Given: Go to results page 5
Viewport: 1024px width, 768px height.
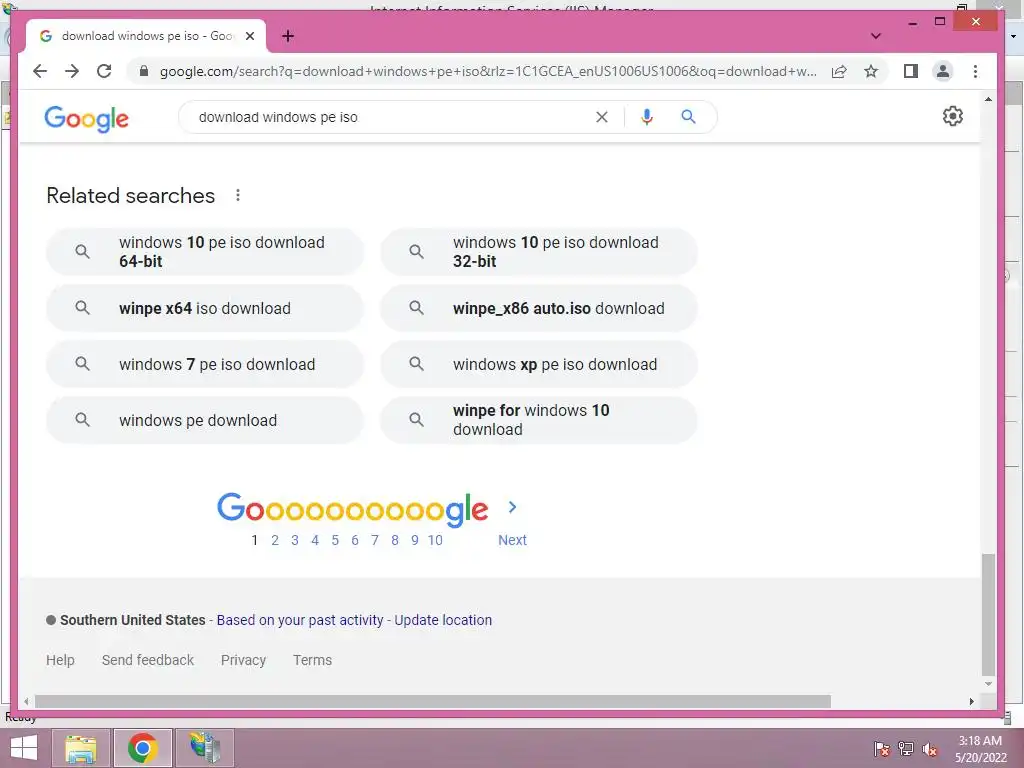Looking at the screenshot, I should [335, 540].
